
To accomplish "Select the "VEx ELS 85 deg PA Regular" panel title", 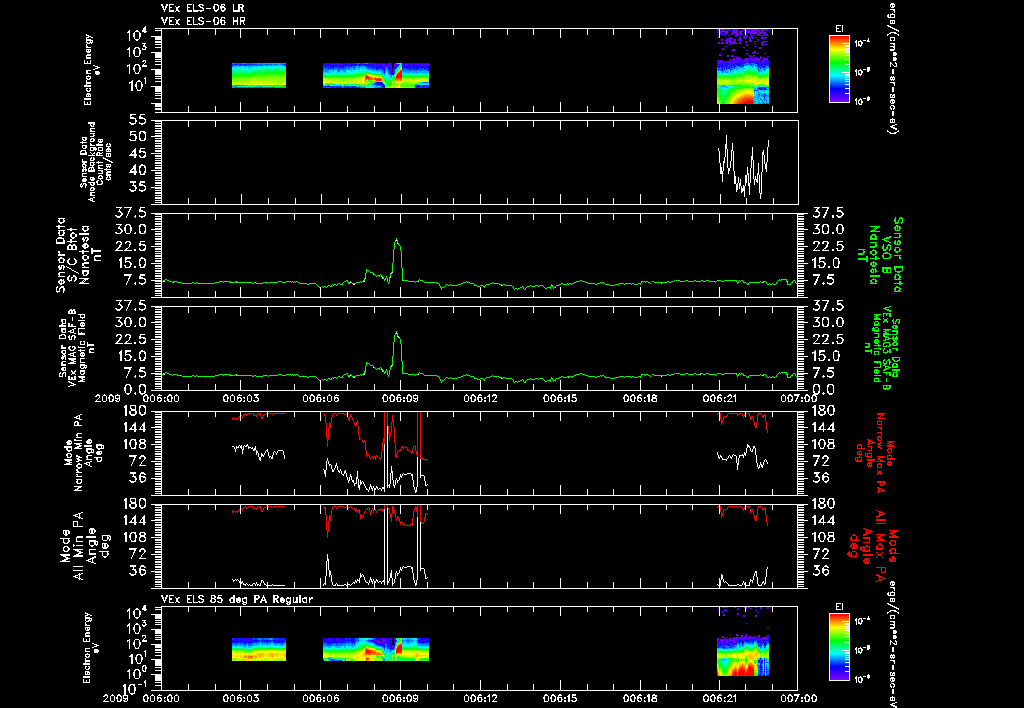I will 236,599.
